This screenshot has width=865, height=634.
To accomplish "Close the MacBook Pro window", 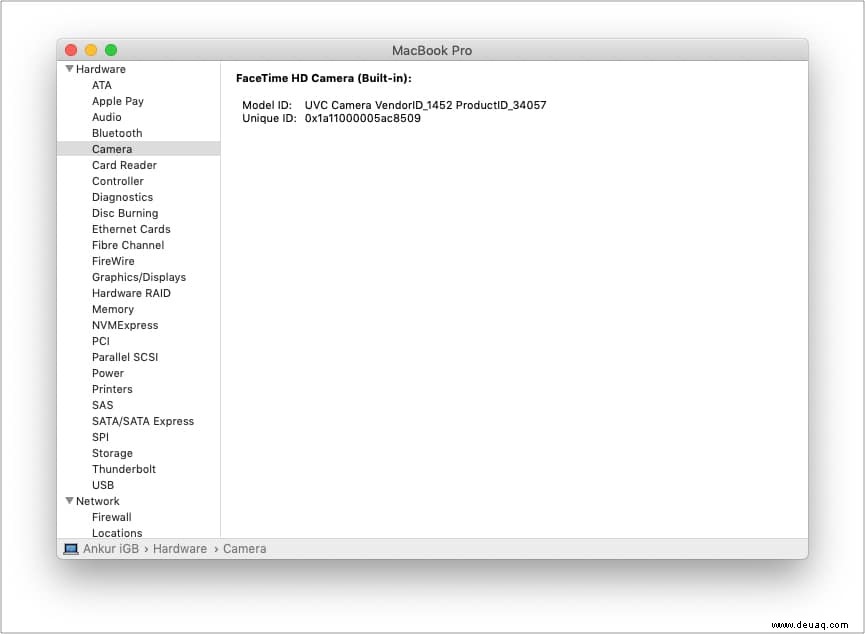I will click(71, 50).
